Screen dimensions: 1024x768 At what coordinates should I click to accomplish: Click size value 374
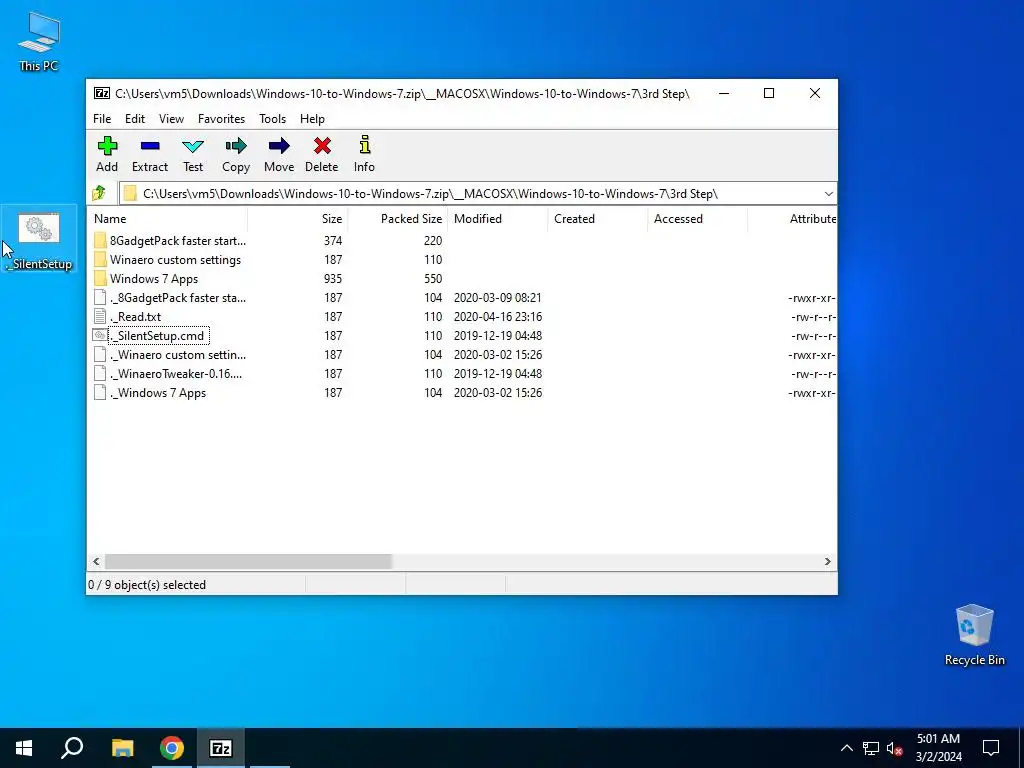pos(332,241)
